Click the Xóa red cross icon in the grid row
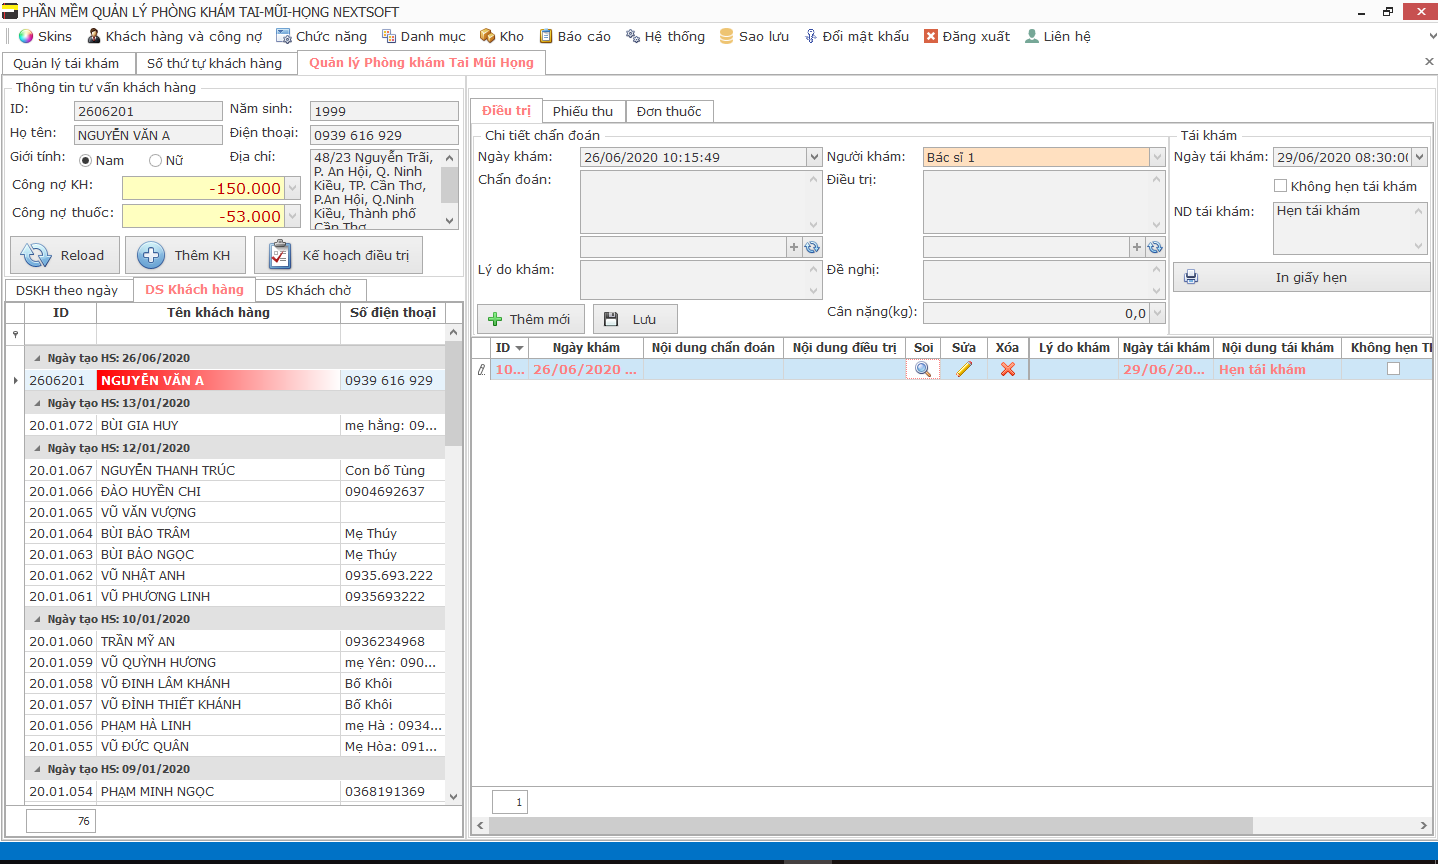 (x=1008, y=369)
